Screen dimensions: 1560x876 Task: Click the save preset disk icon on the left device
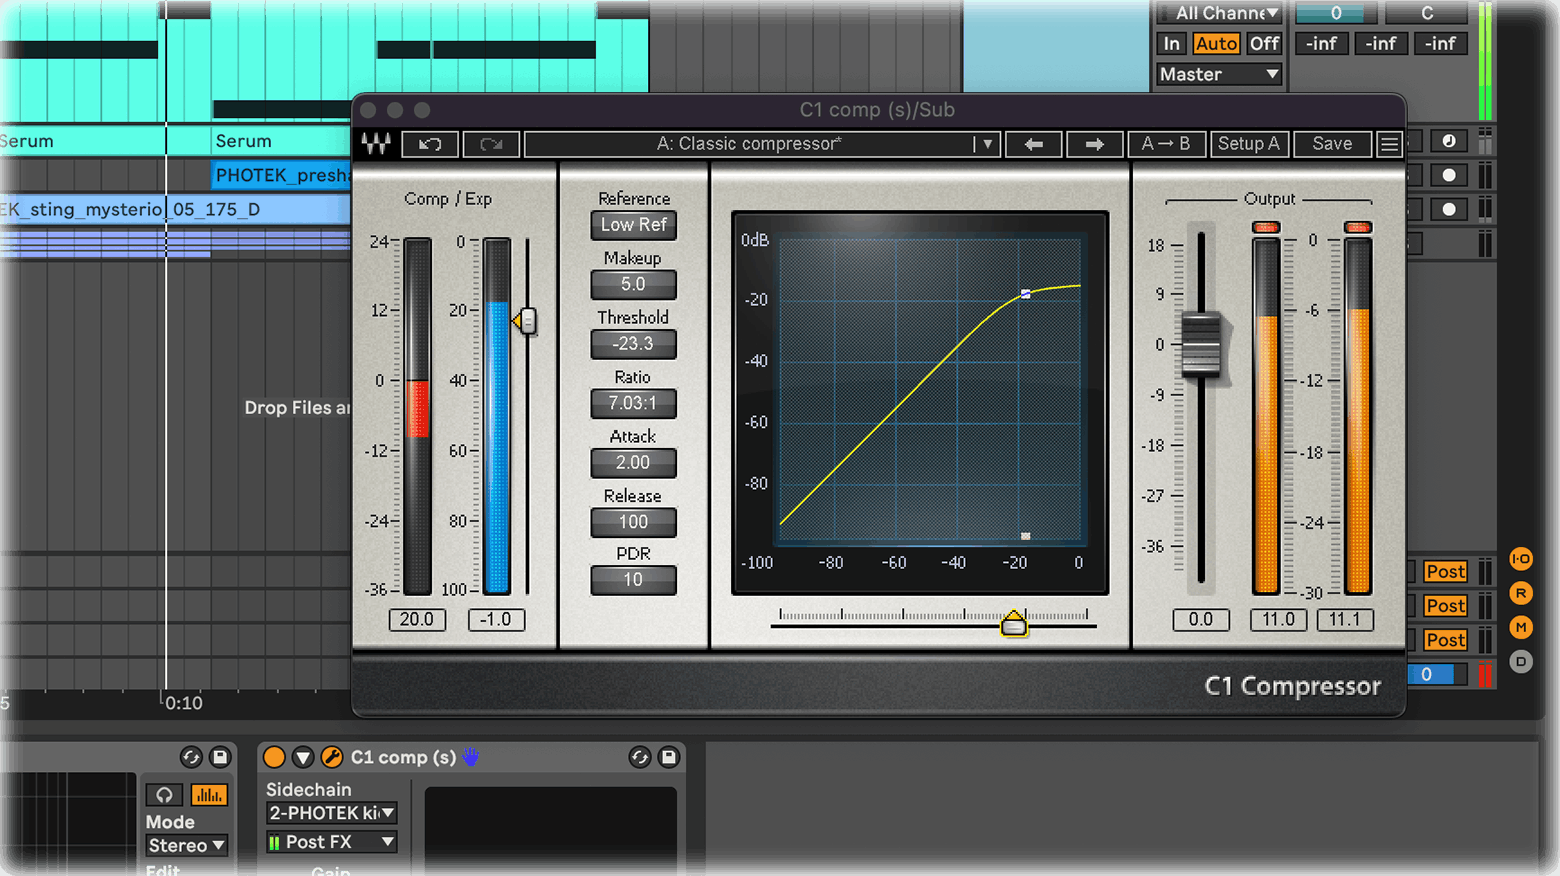220,757
